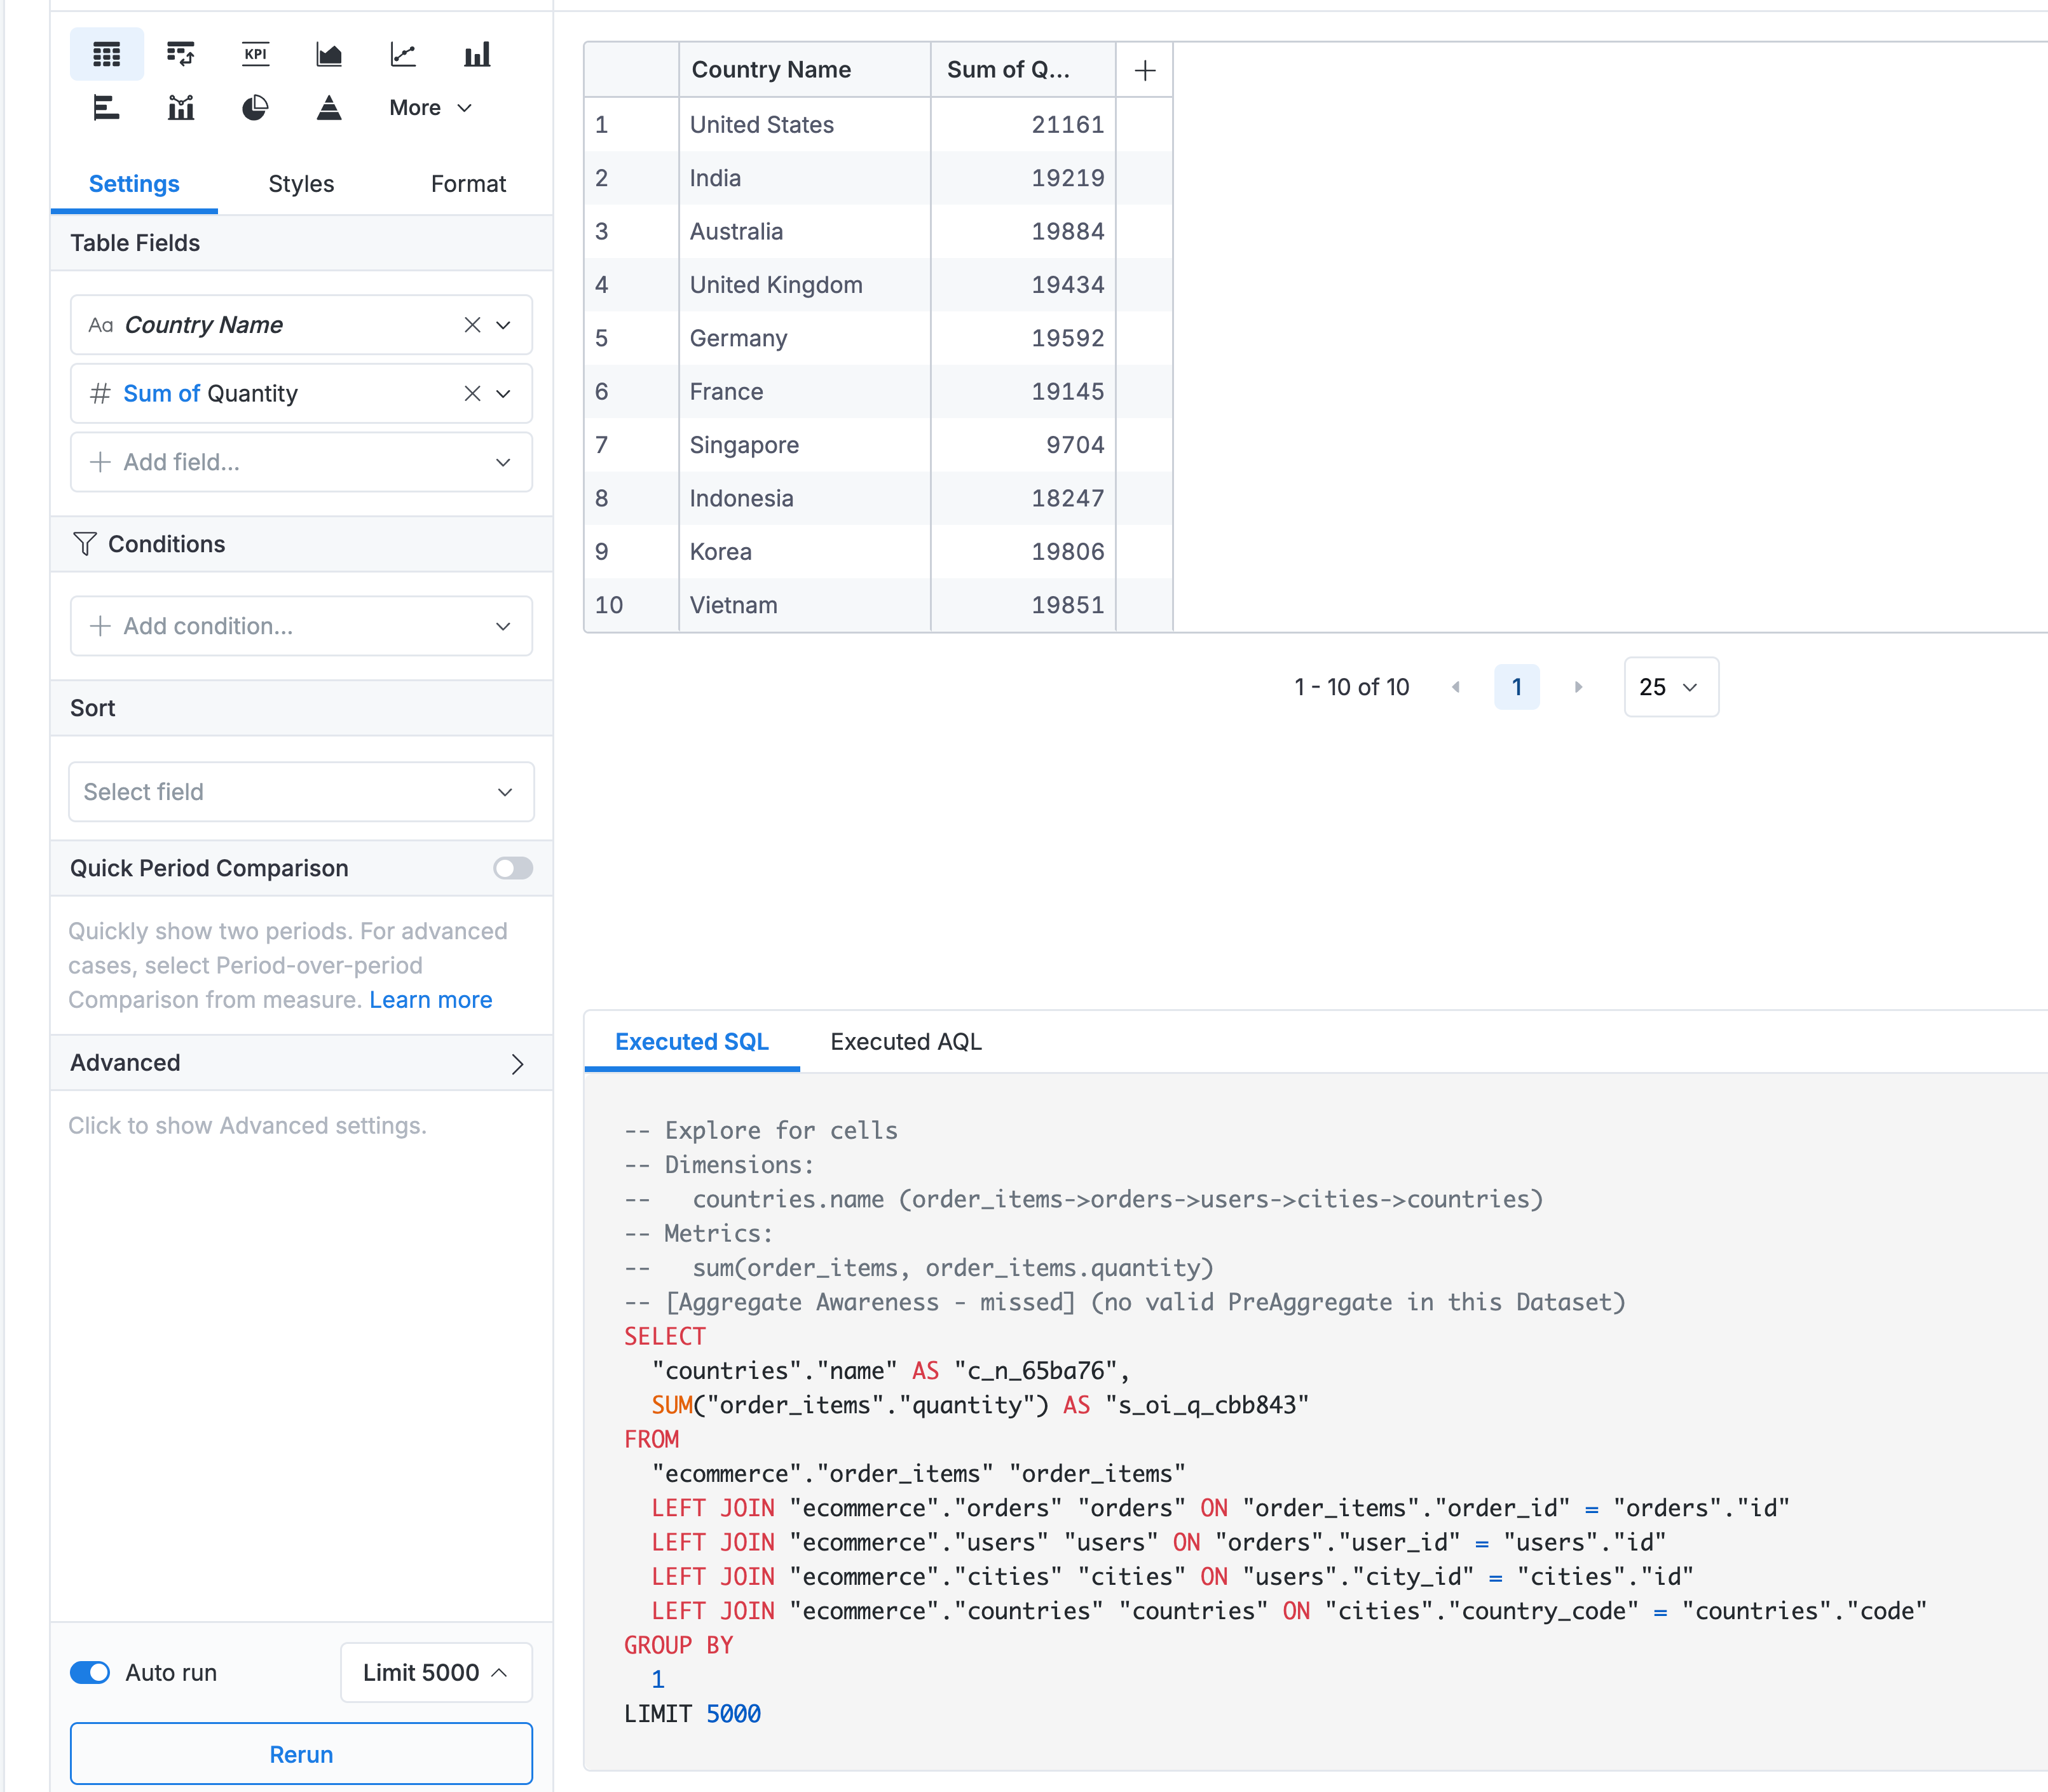
Task: Open the Limit 5000 dropdown
Action: [435, 1672]
